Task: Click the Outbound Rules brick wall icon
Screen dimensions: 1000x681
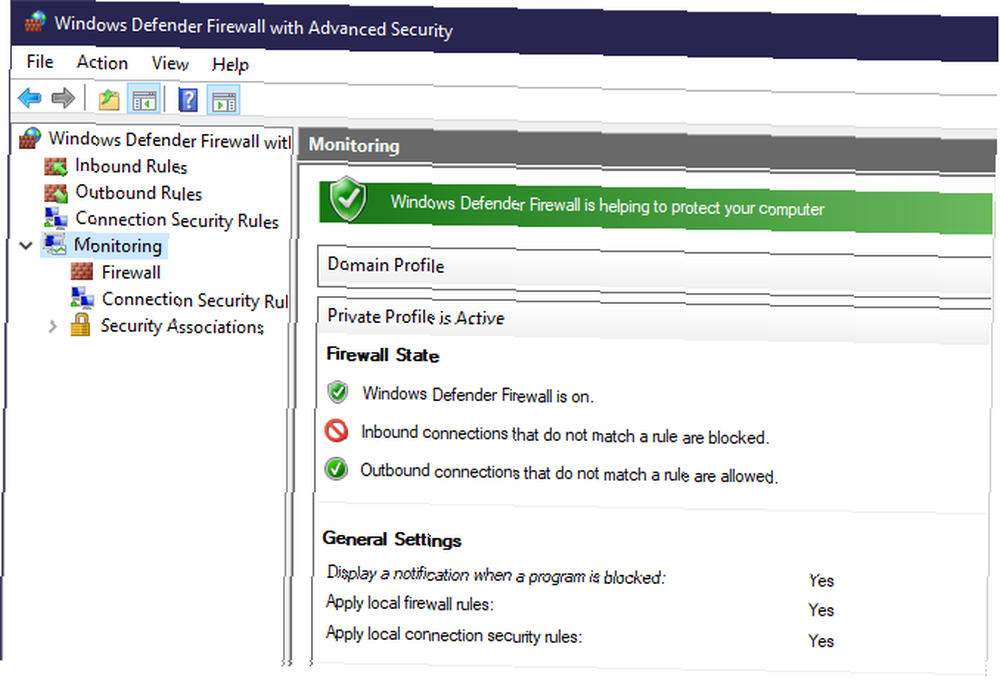Action: (56, 192)
